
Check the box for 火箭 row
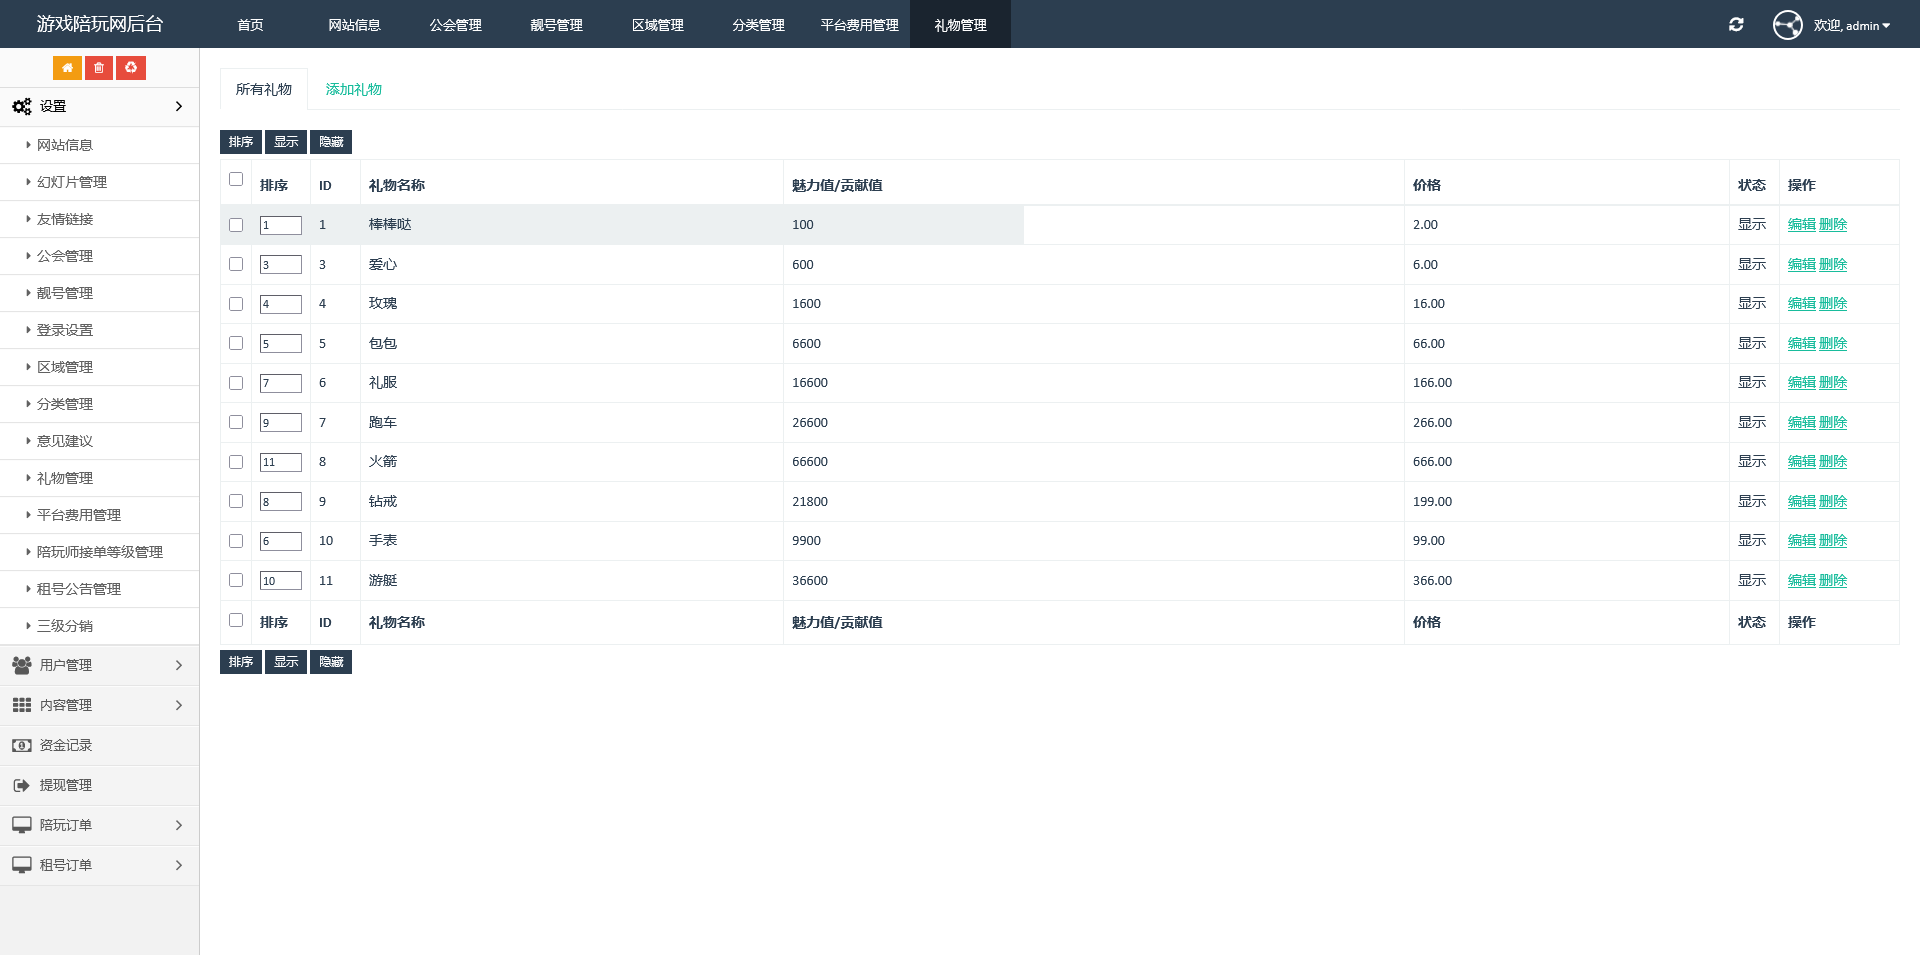point(236,462)
